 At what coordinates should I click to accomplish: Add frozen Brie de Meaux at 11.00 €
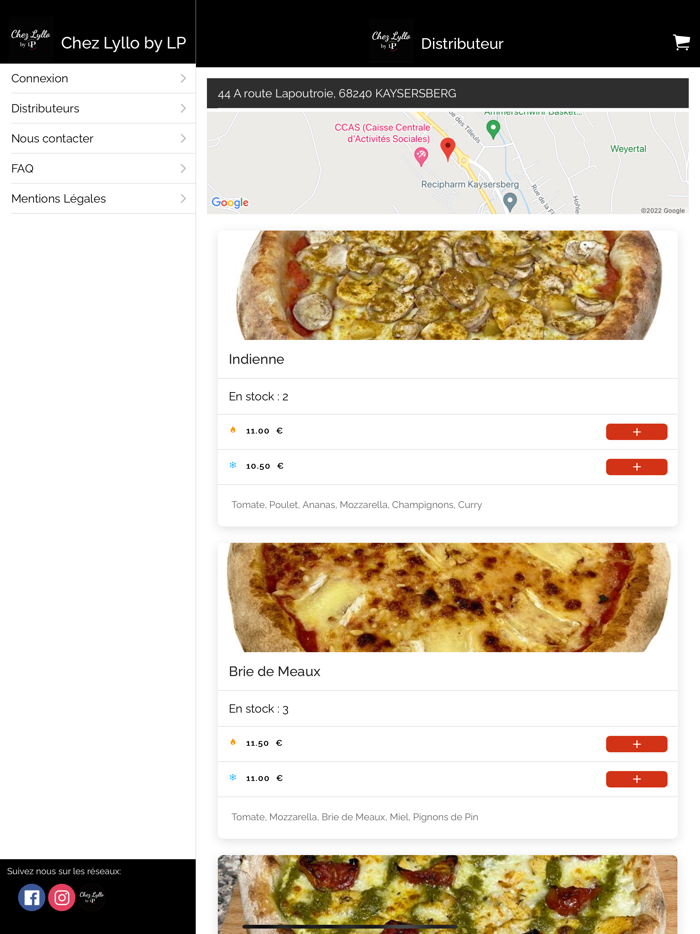coord(636,779)
